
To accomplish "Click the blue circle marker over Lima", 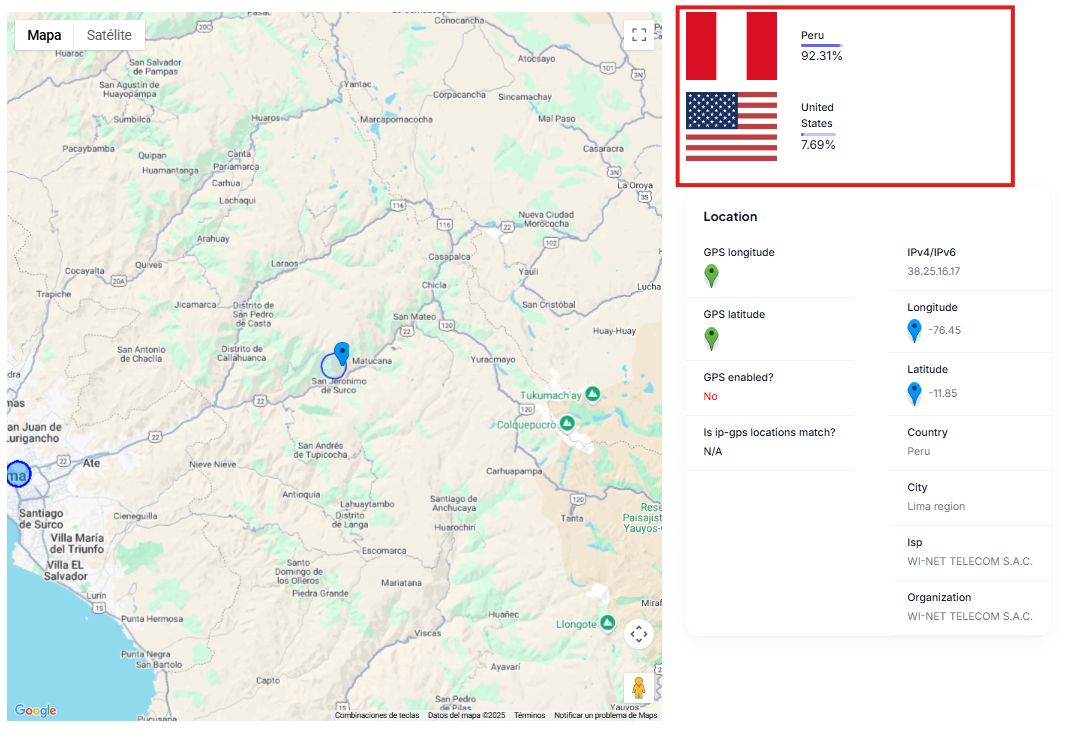I will pos(18,474).
